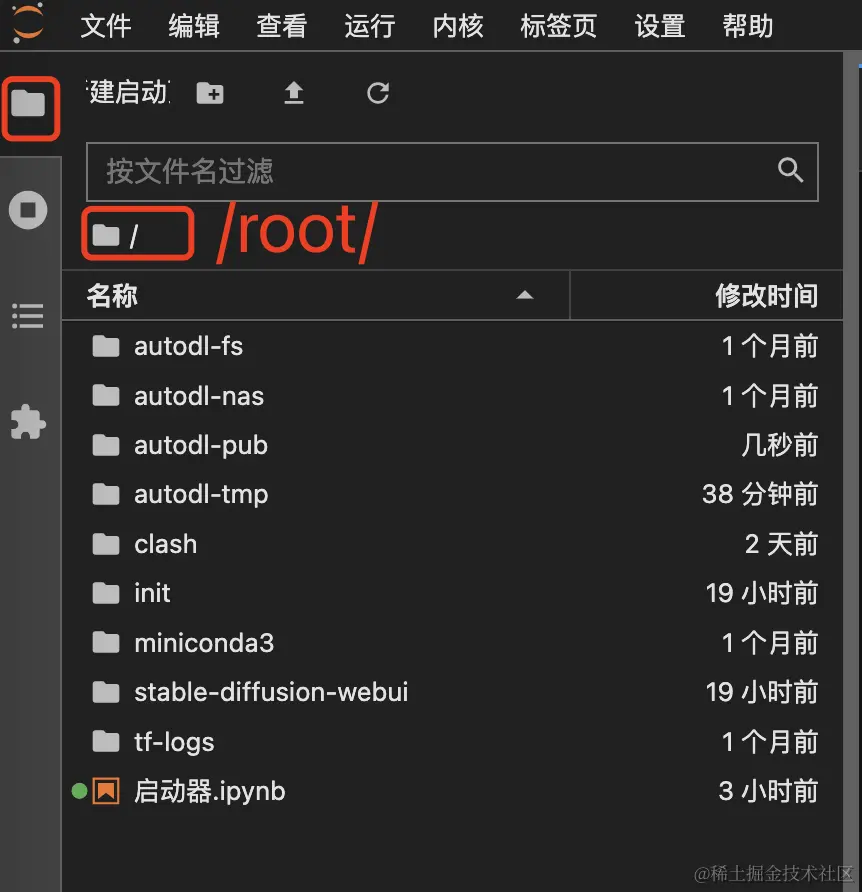This screenshot has width=862, height=892.
Task: Click the 几秒前 modified time of autodl-pub
Action: (779, 445)
